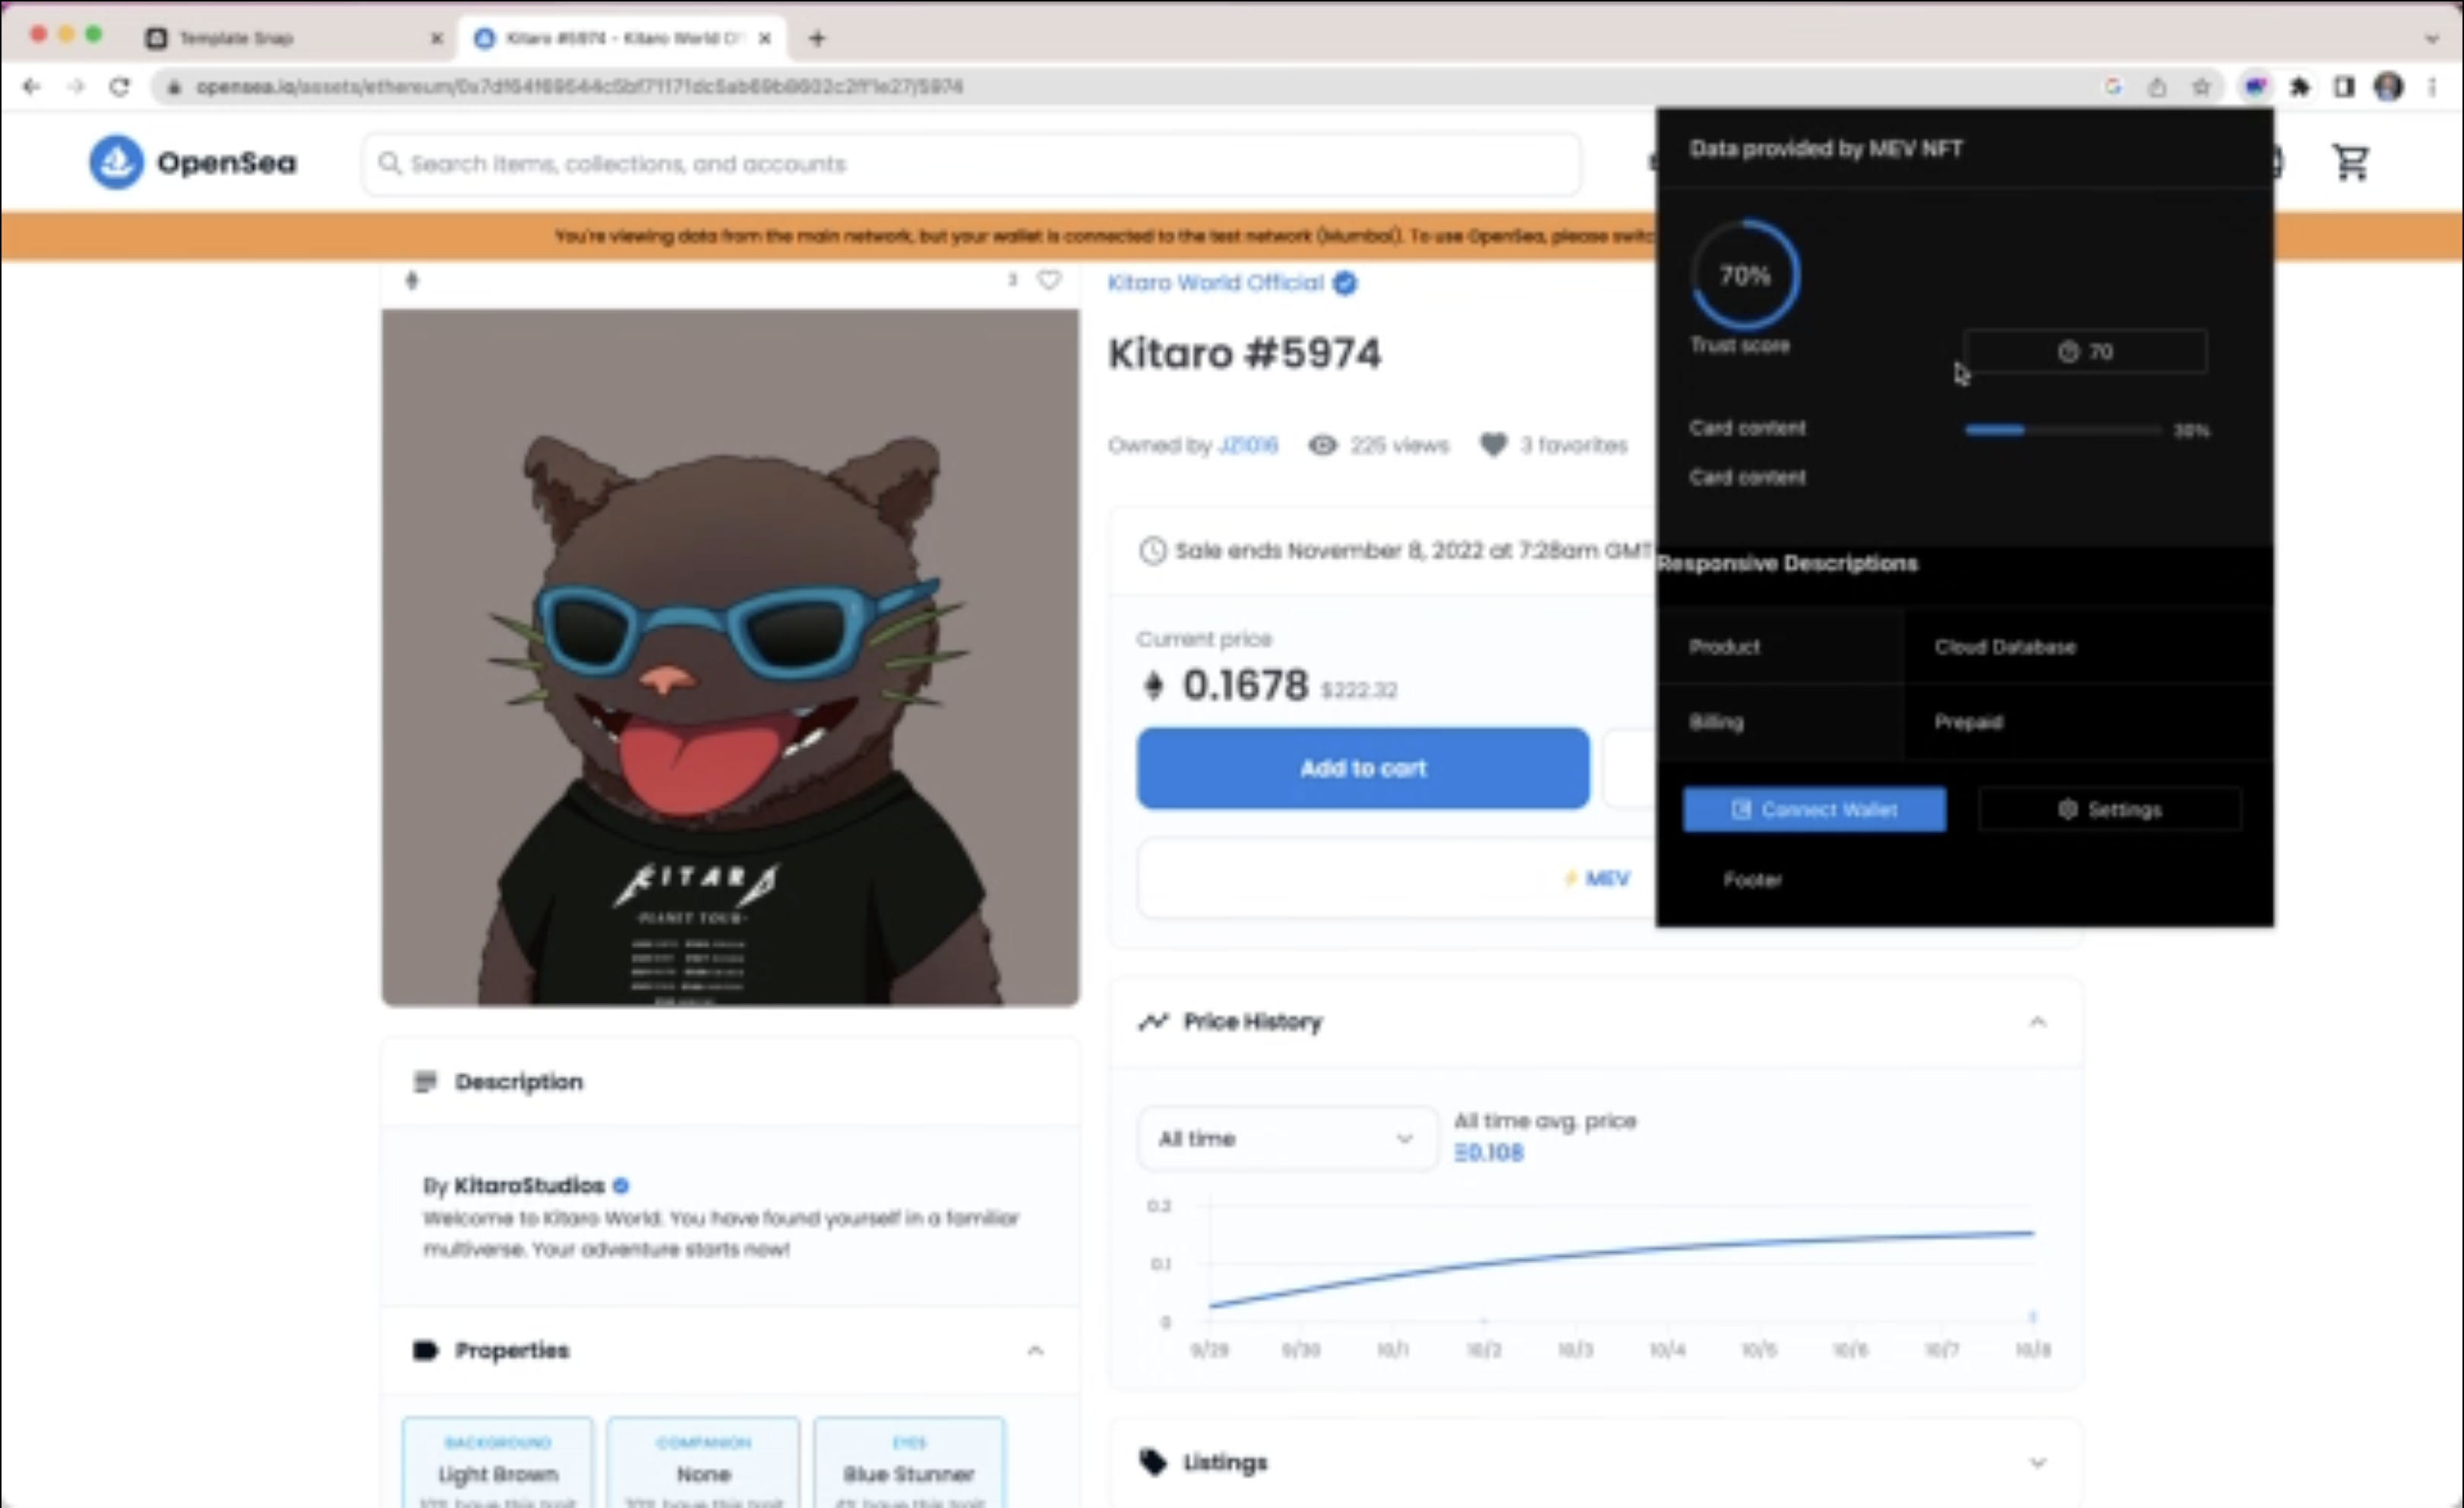Open the KitaroStudios creator link
2464x1508 pixels.
529,1185
